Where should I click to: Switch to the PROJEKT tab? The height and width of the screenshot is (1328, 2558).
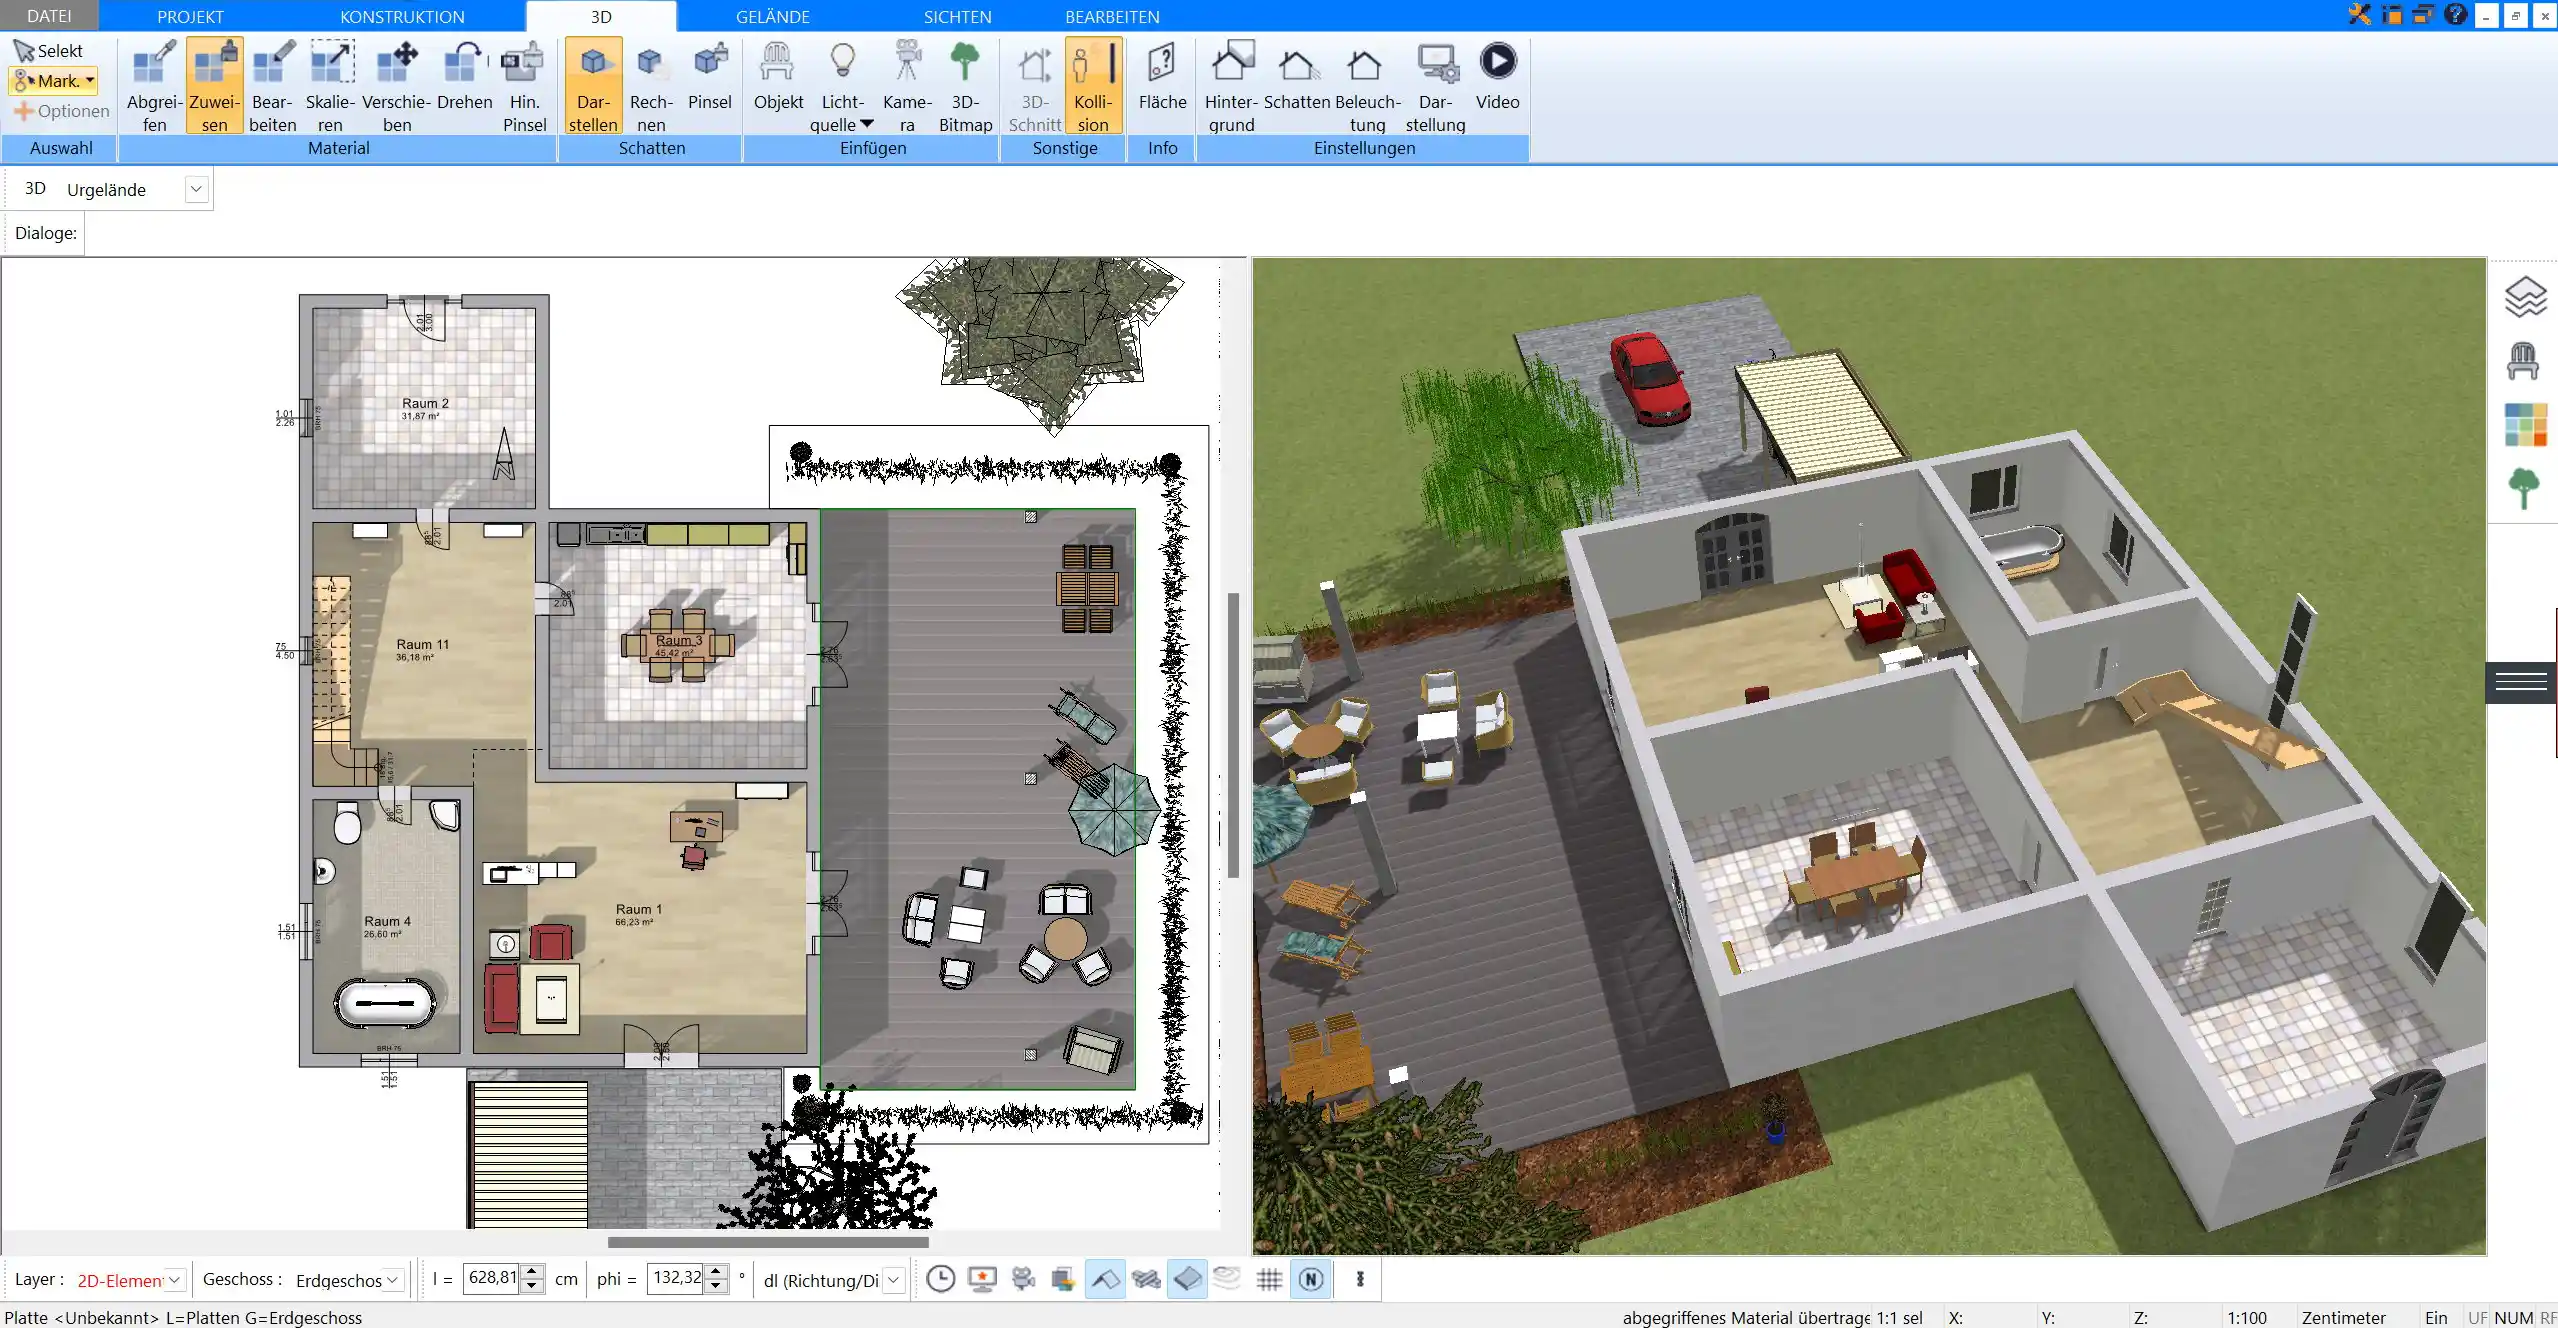pyautogui.click(x=190, y=16)
